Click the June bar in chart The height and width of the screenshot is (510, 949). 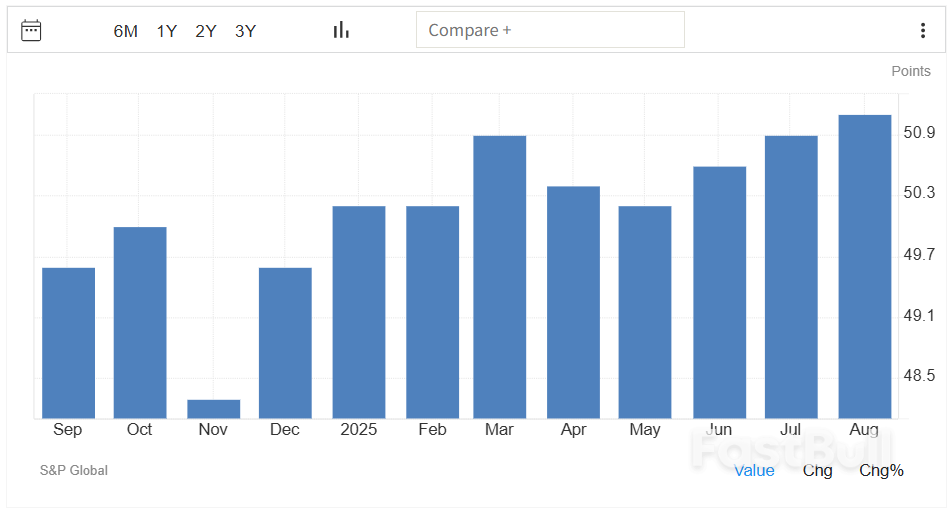719,292
